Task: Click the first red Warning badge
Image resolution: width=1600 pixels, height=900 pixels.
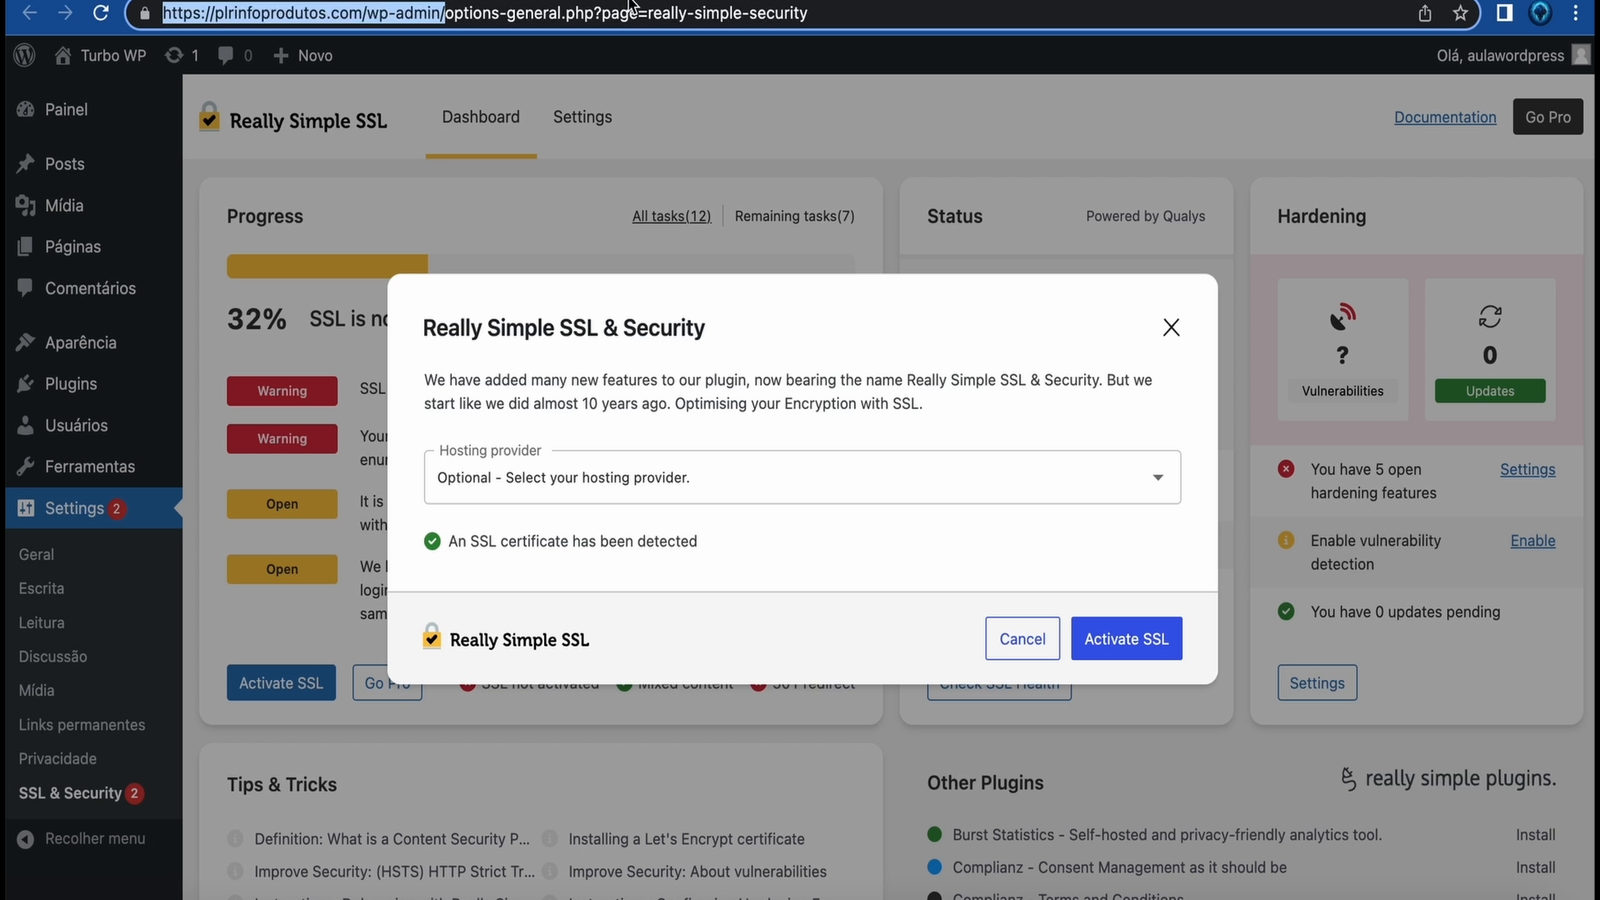Action: pyautogui.click(x=282, y=391)
